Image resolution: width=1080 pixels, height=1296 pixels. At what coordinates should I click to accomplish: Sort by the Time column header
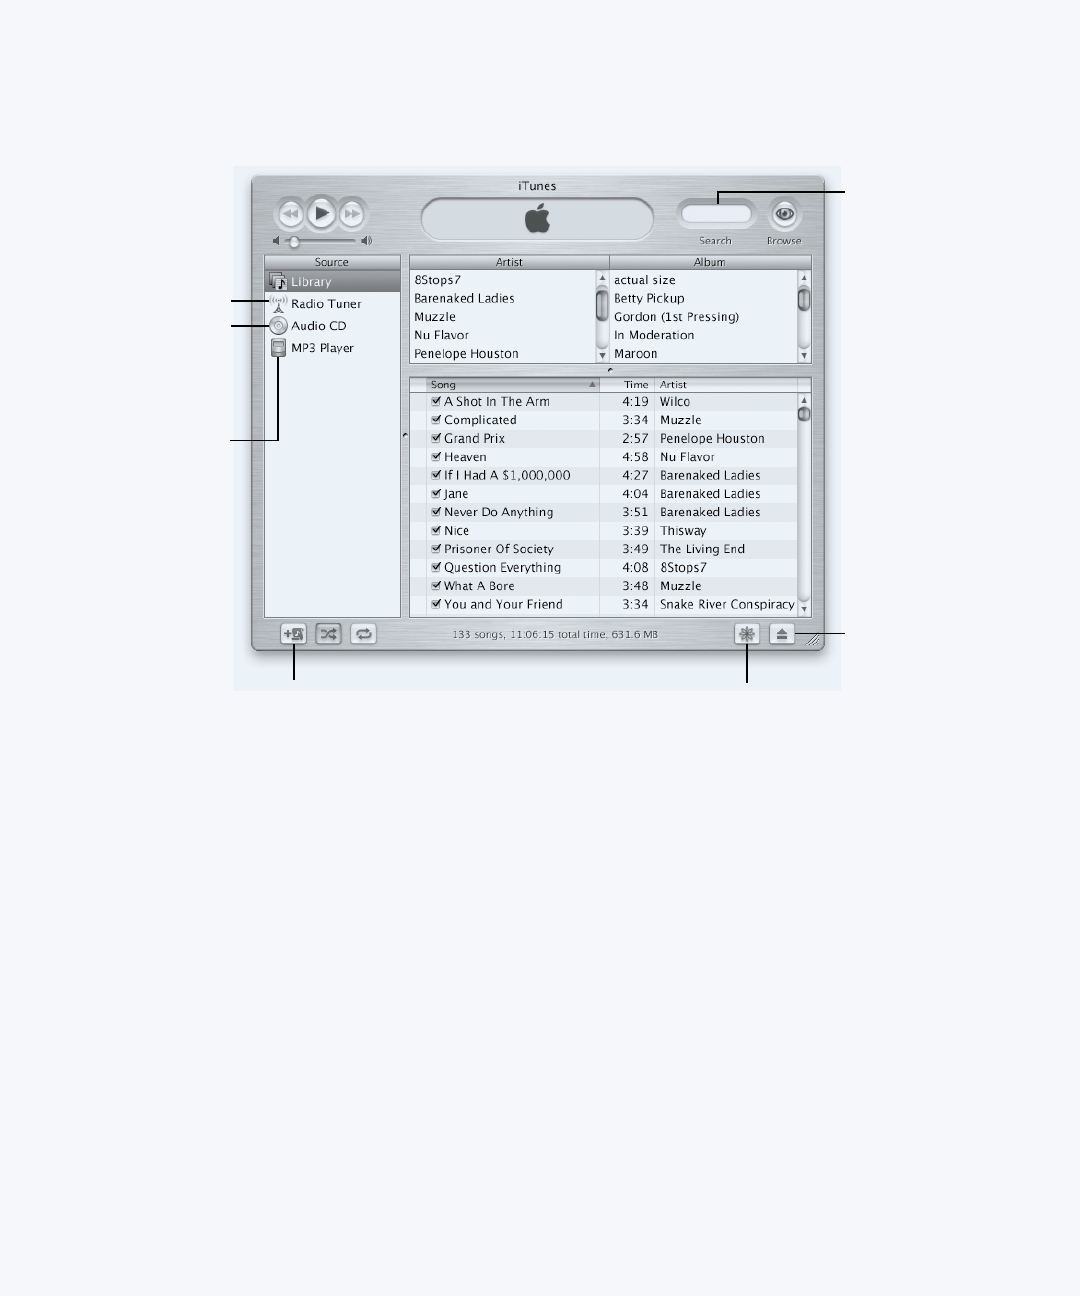click(627, 384)
